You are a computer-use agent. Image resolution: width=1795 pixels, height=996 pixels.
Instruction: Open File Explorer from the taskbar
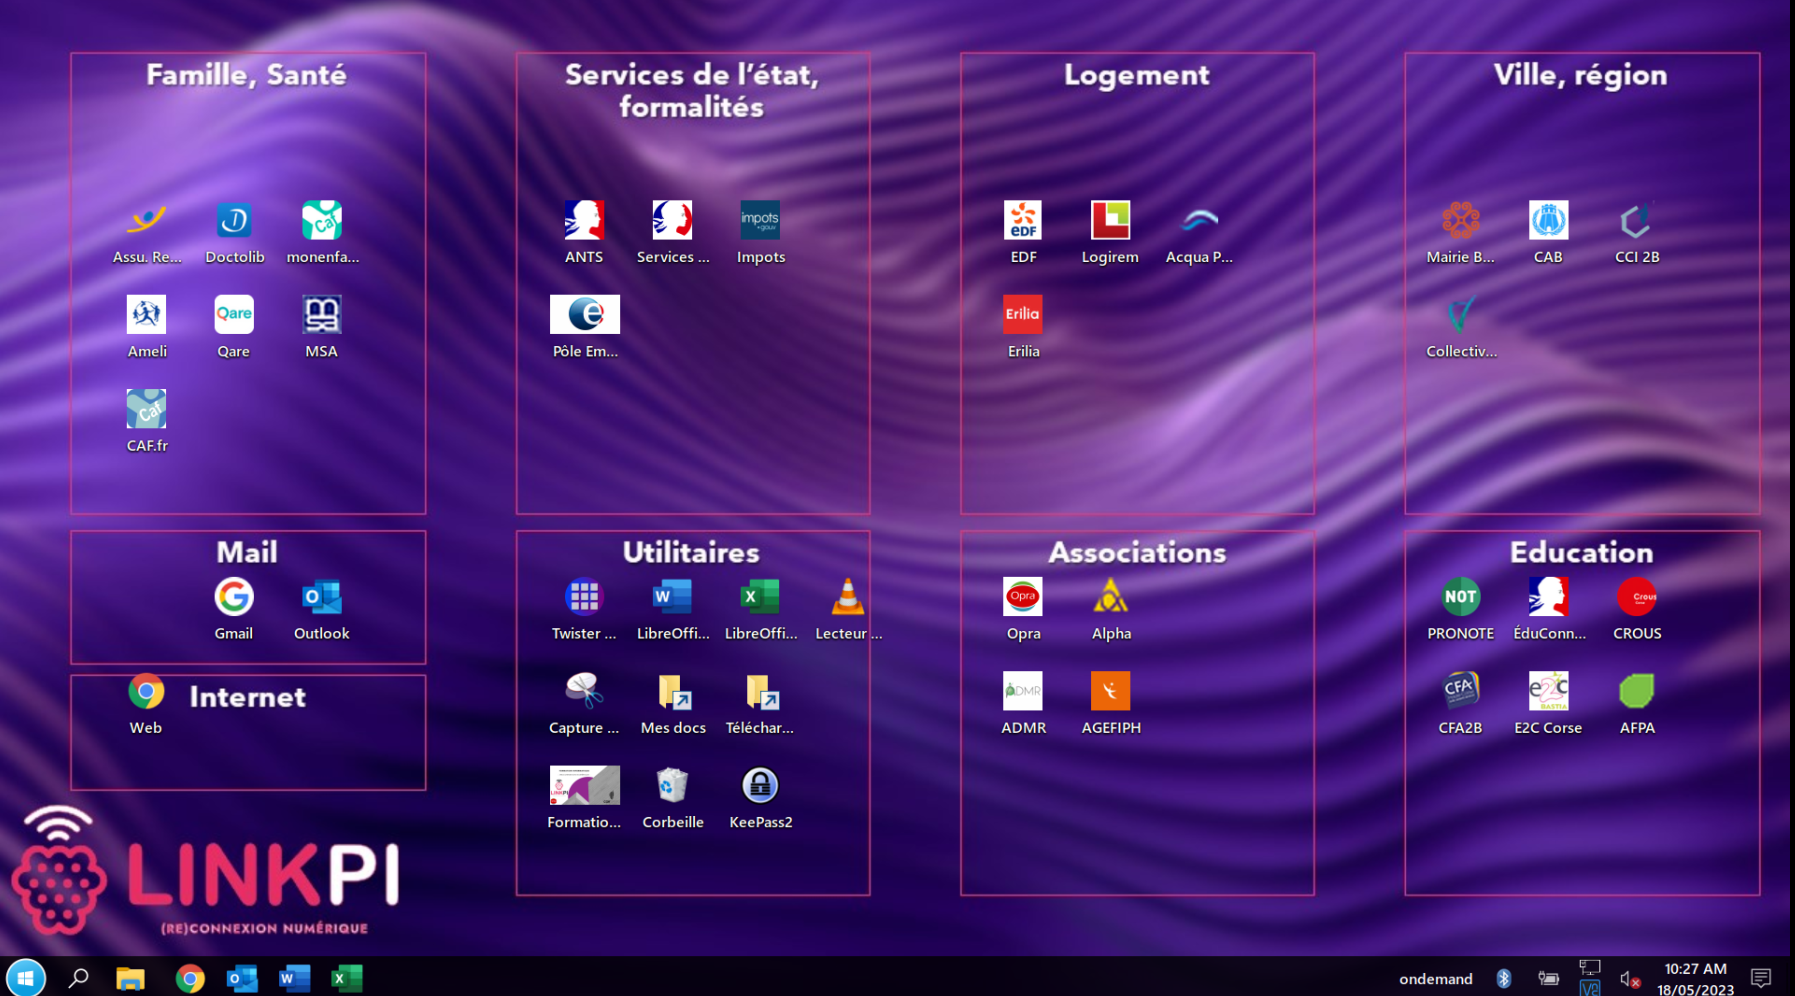coord(130,978)
